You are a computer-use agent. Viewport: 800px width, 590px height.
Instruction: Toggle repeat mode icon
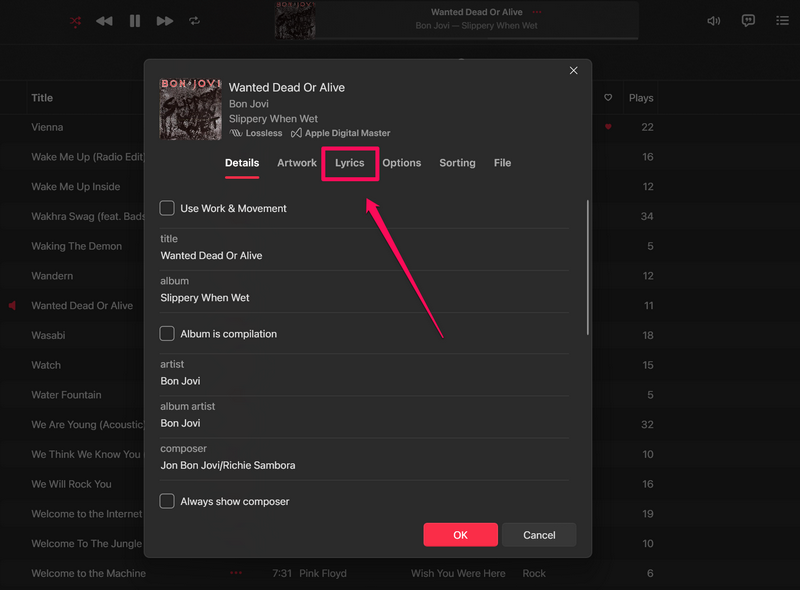(x=194, y=21)
